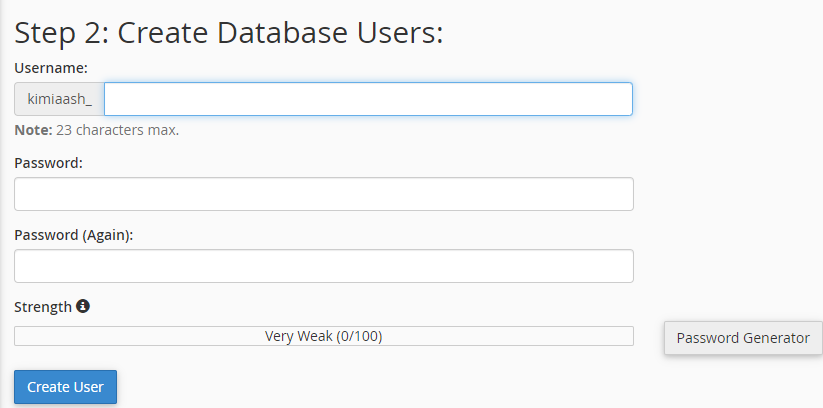Click the "Strength" label text
Screen dimensions: 823x408
coord(43,307)
